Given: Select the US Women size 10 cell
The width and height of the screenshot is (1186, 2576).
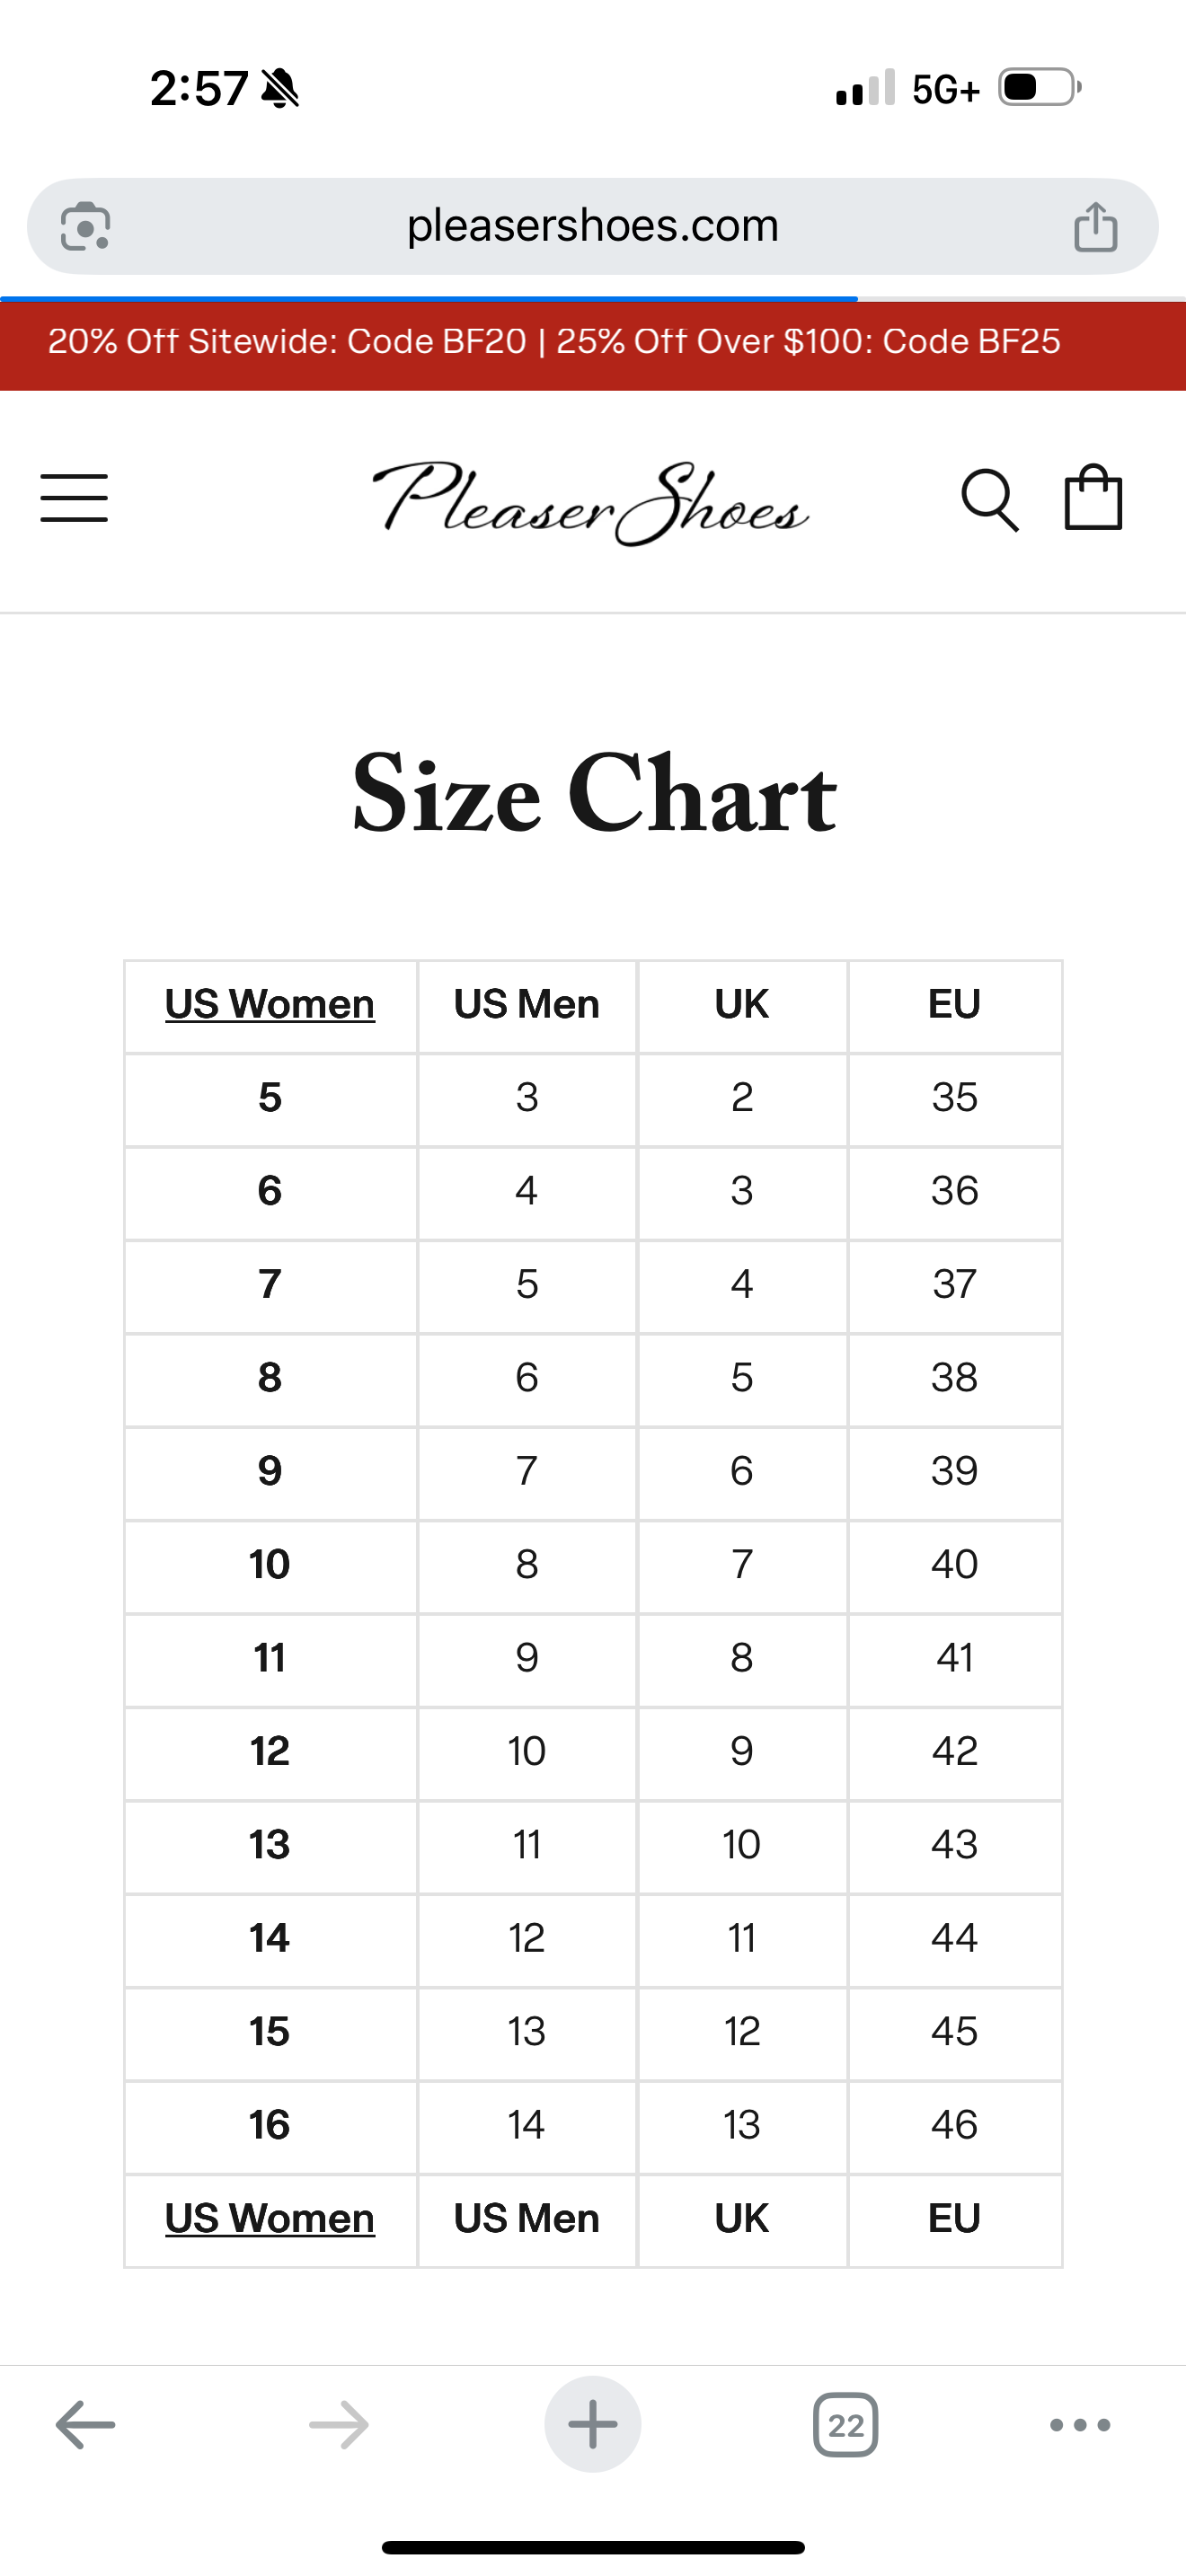Looking at the screenshot, I should pos(270,1564).
